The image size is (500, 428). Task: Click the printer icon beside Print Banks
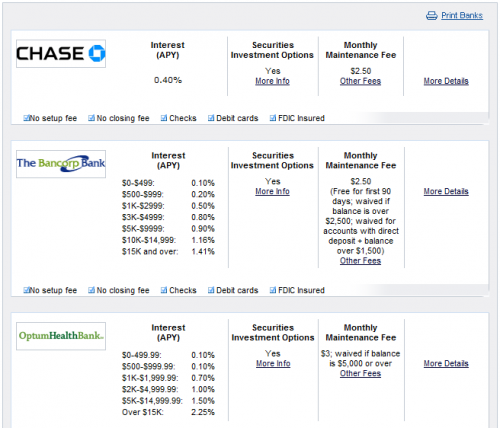(x=432, y=15)
